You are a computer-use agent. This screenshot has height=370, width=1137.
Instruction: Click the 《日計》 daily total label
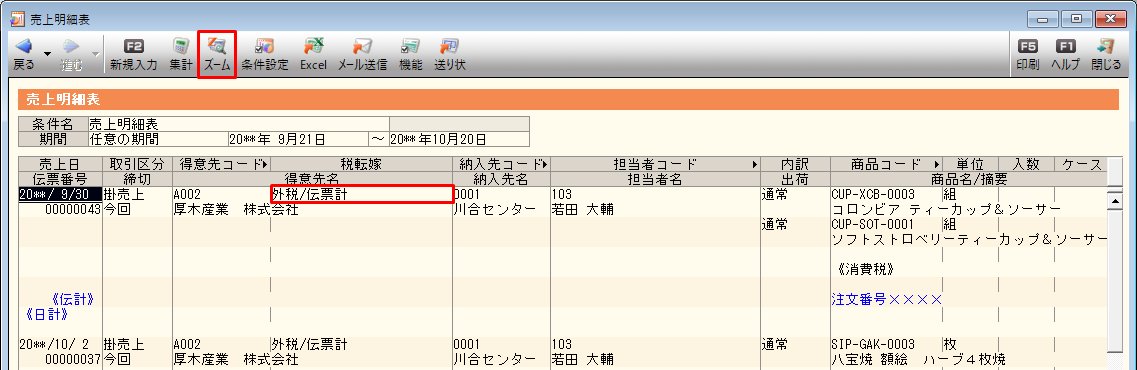pos(47,314)
